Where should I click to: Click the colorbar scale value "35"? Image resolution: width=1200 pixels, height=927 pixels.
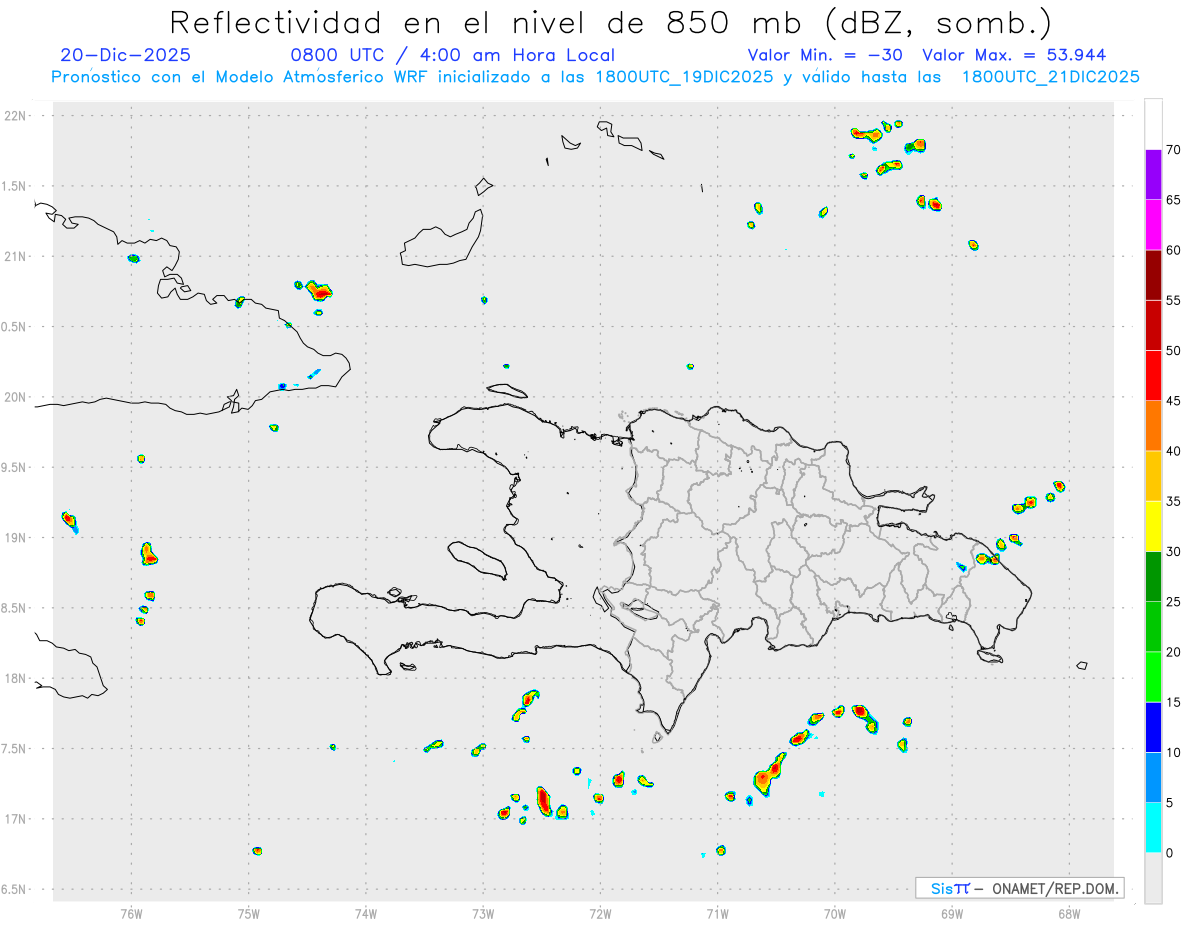point(1174,501)
